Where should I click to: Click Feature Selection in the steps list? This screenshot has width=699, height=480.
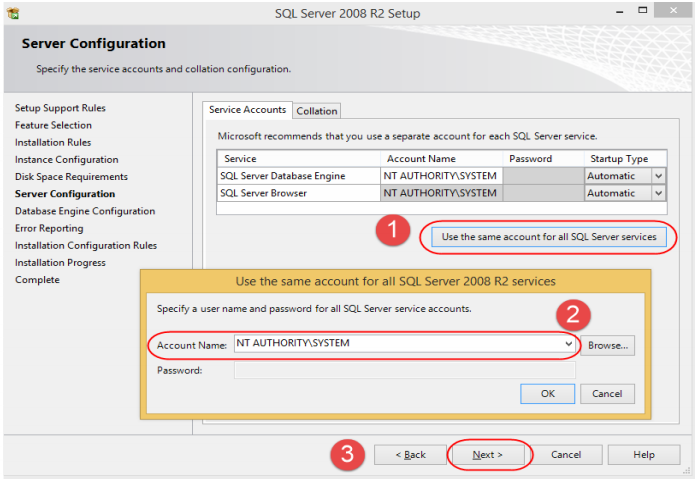click(53, 125)
